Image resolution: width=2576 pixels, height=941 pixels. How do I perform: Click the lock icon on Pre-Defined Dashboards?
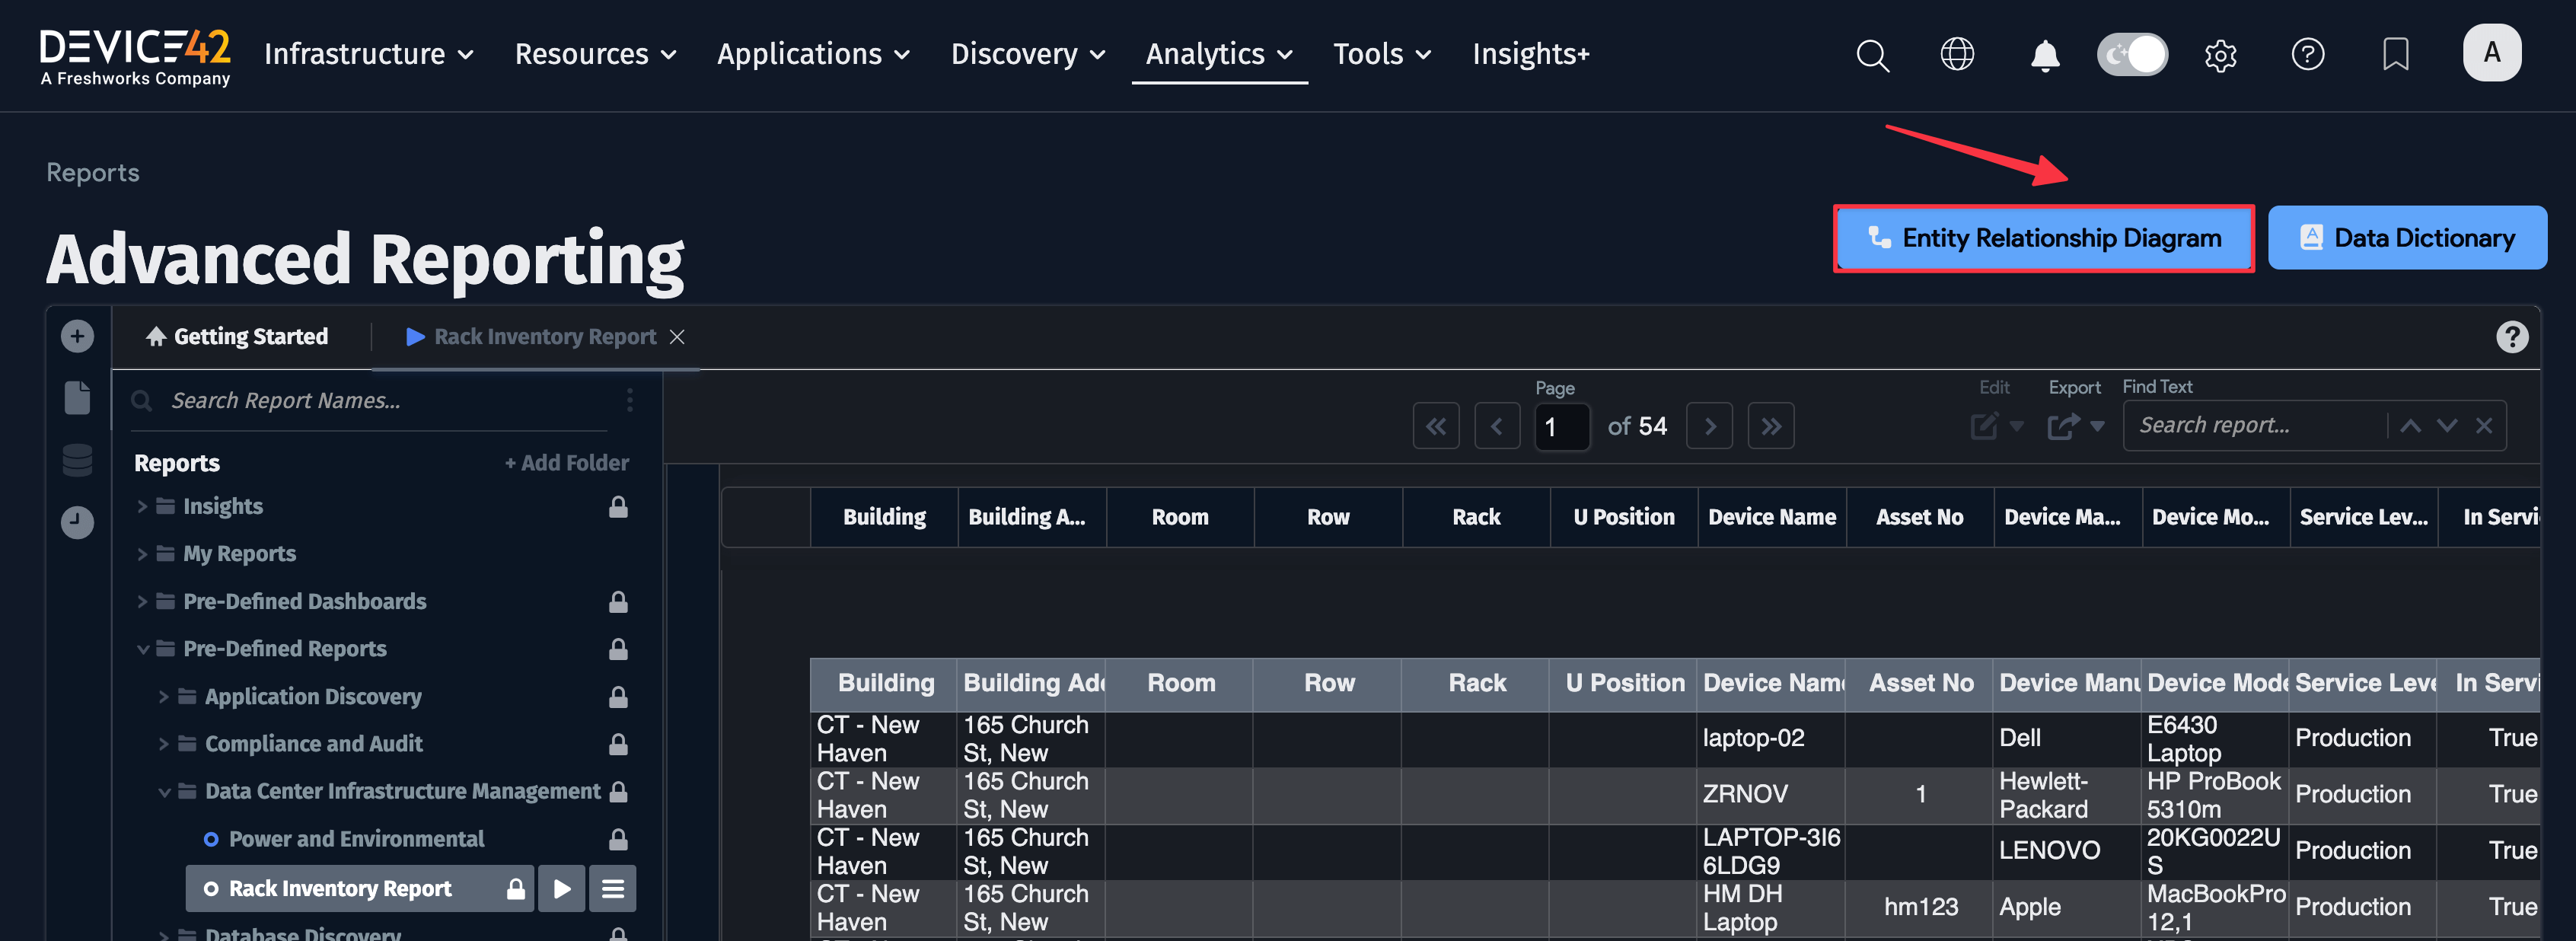point(618,602)
